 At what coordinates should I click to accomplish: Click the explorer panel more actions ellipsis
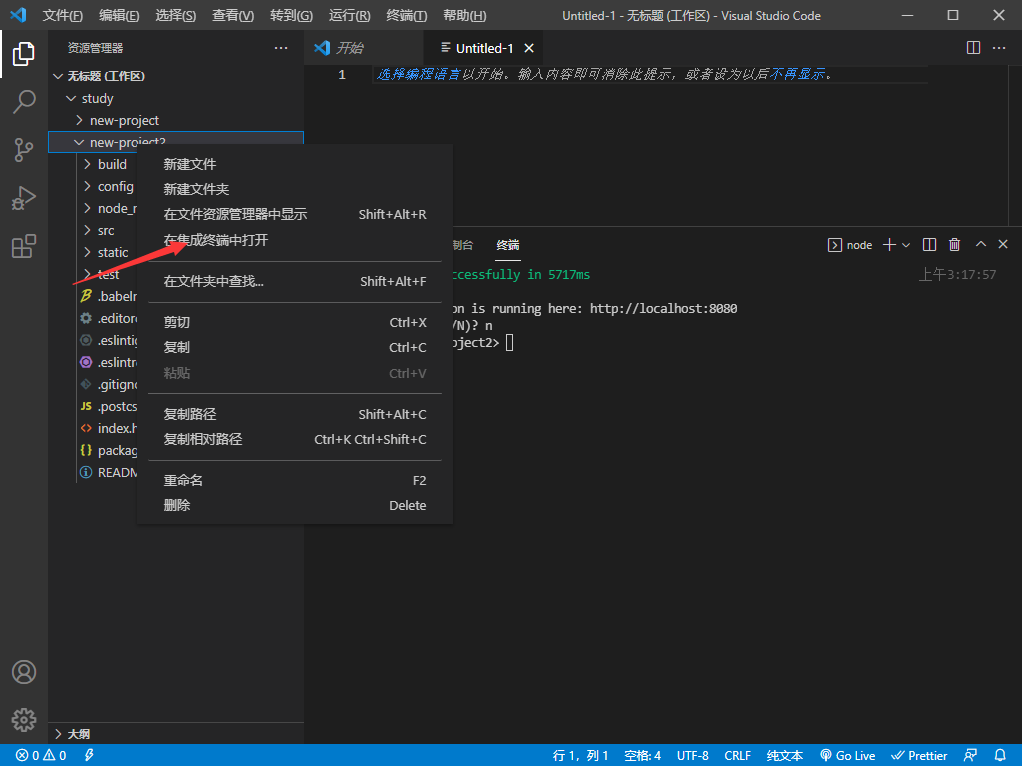tap(281, 48)
